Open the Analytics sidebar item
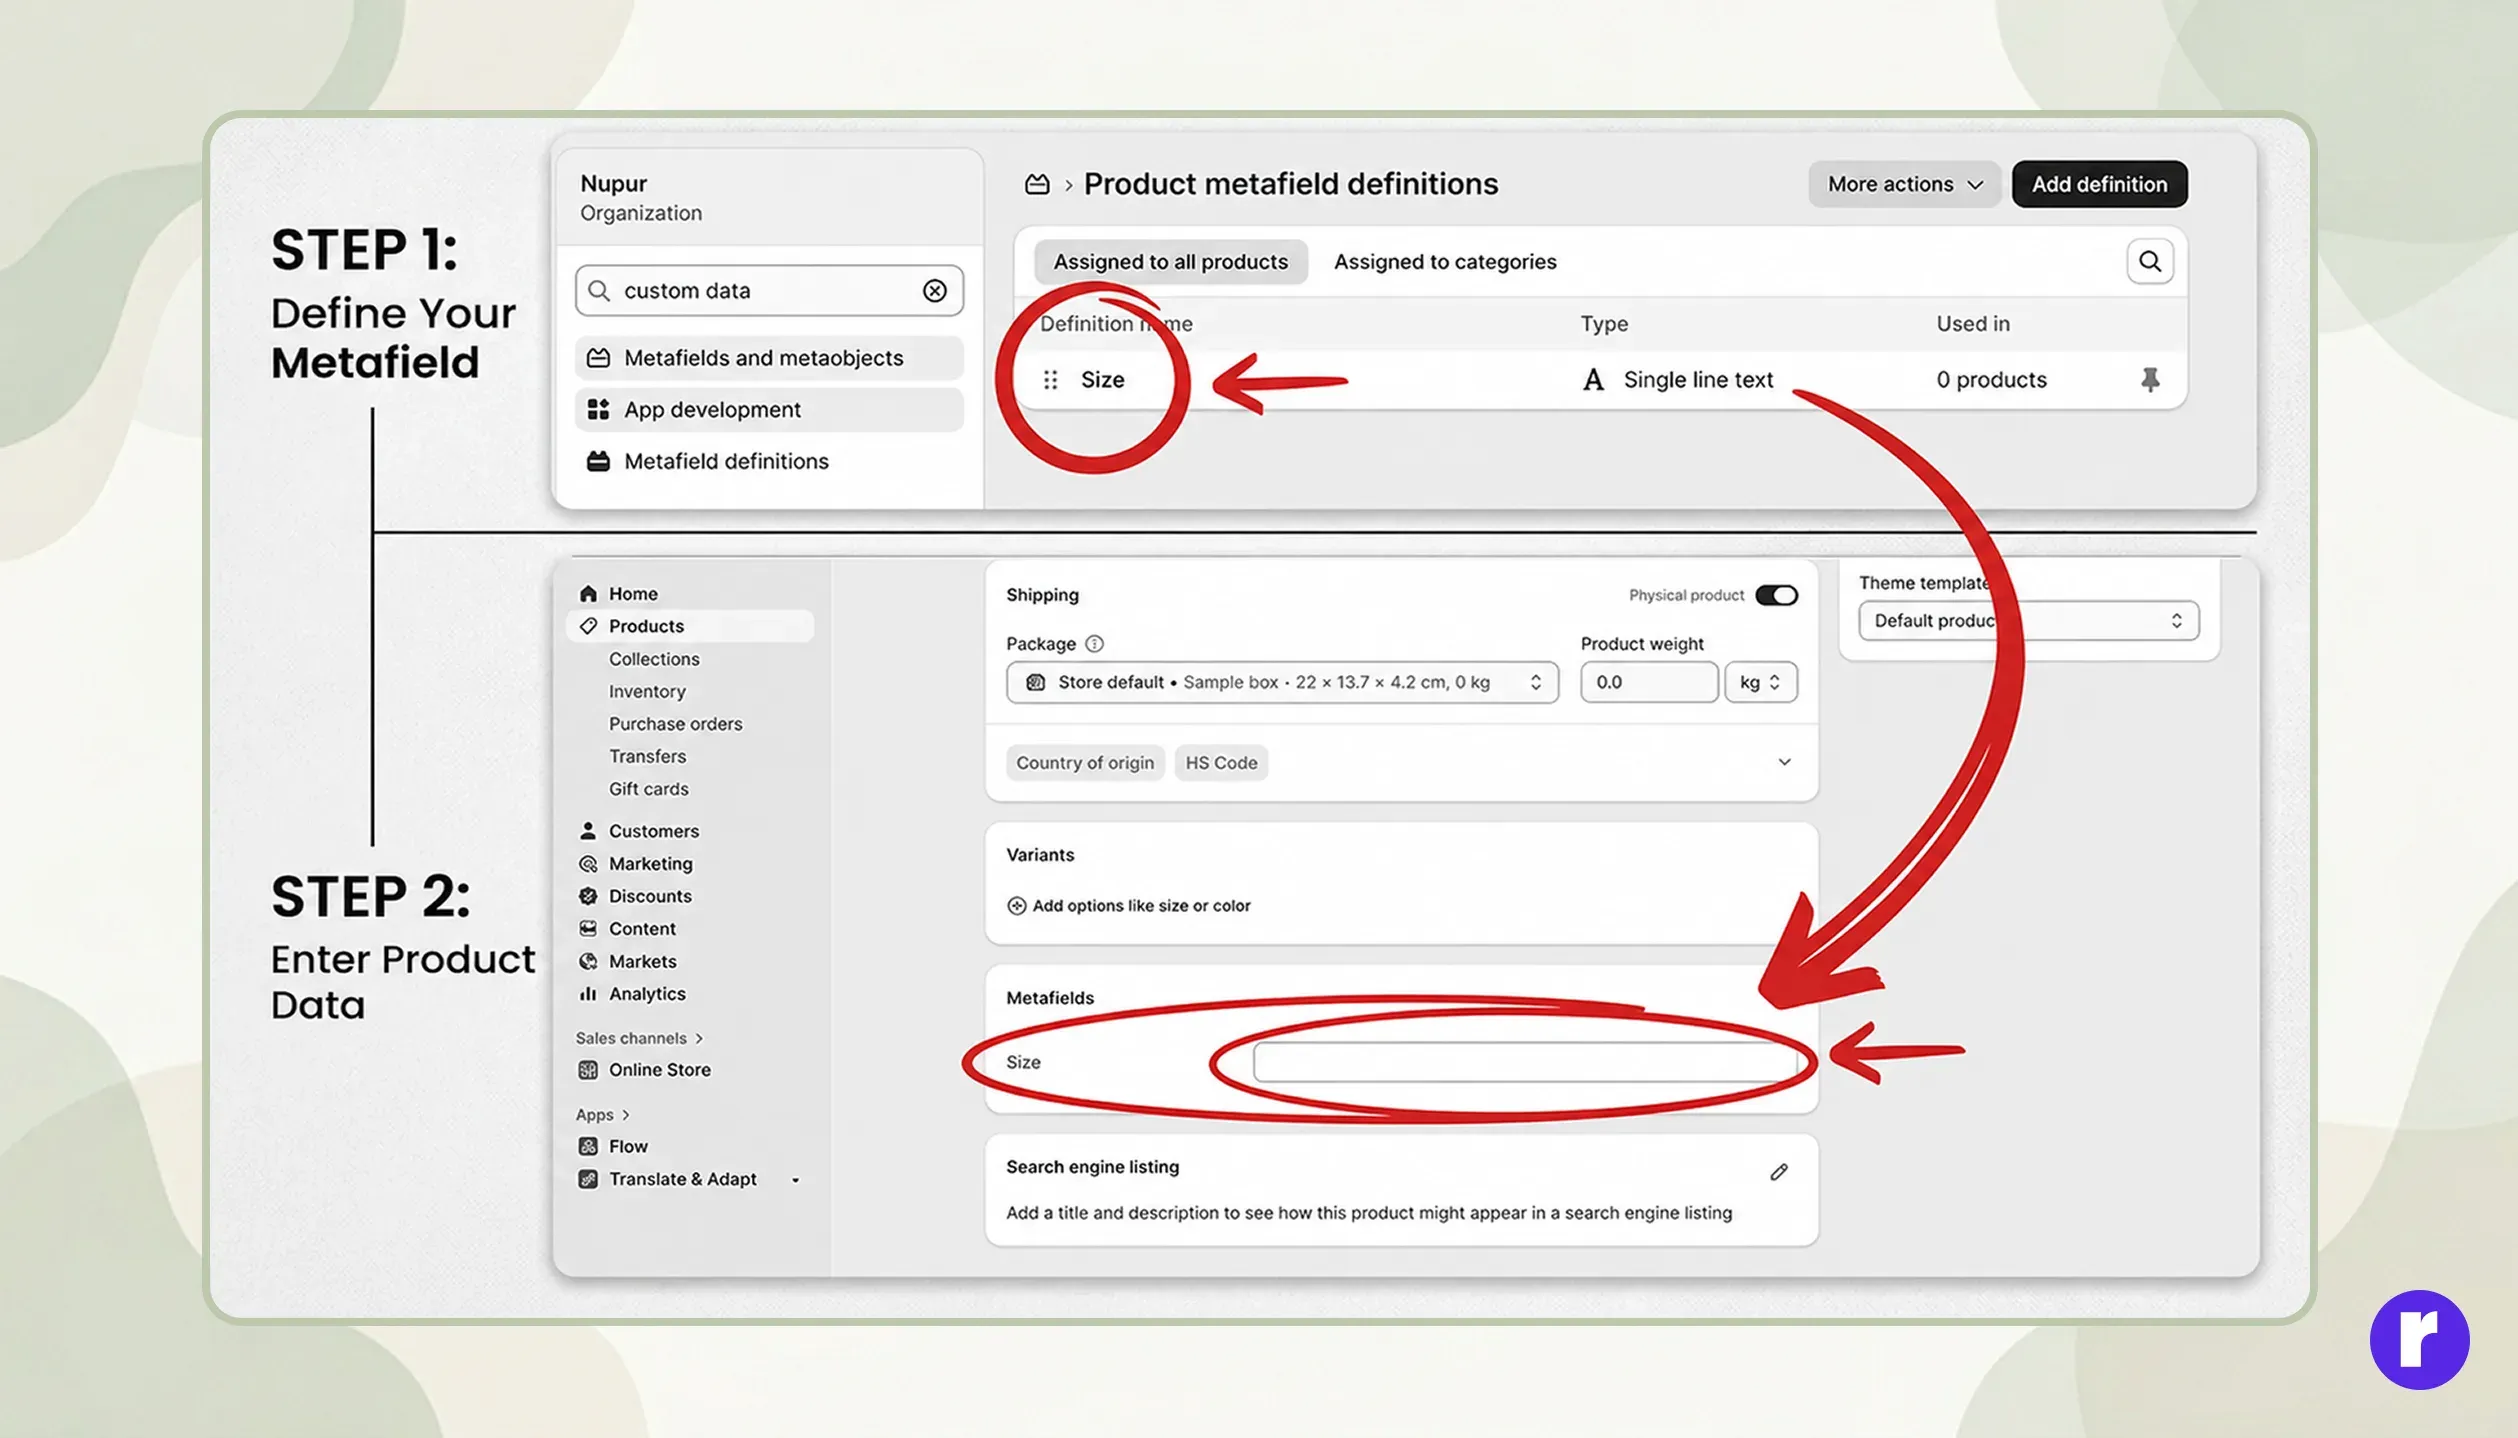Viewport: 2518px width, 1438px height. click(646, 994)
